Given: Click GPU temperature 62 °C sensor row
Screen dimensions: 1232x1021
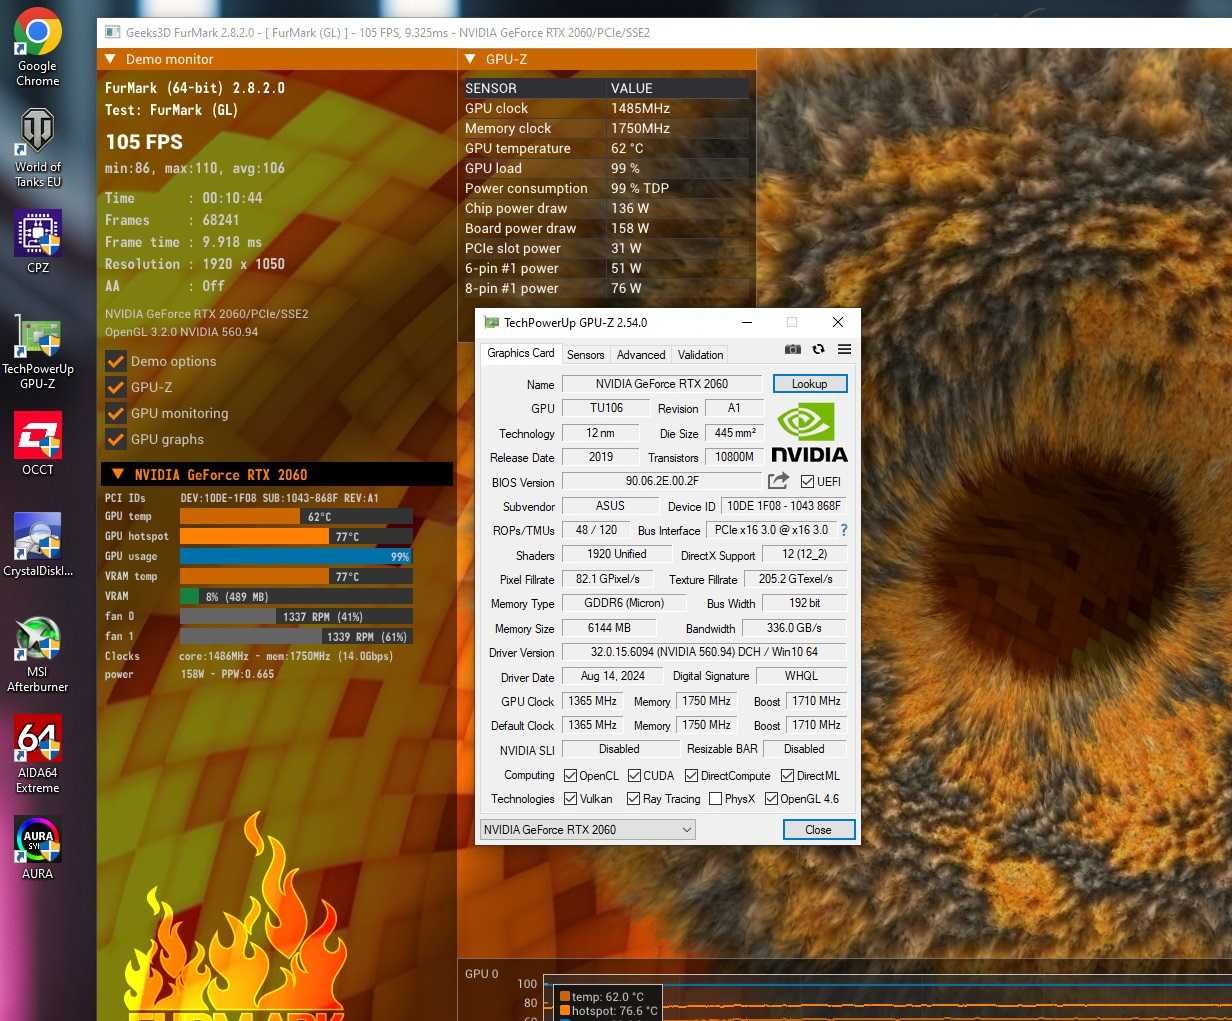Looking at the screenshot, I should pos(606,148).
